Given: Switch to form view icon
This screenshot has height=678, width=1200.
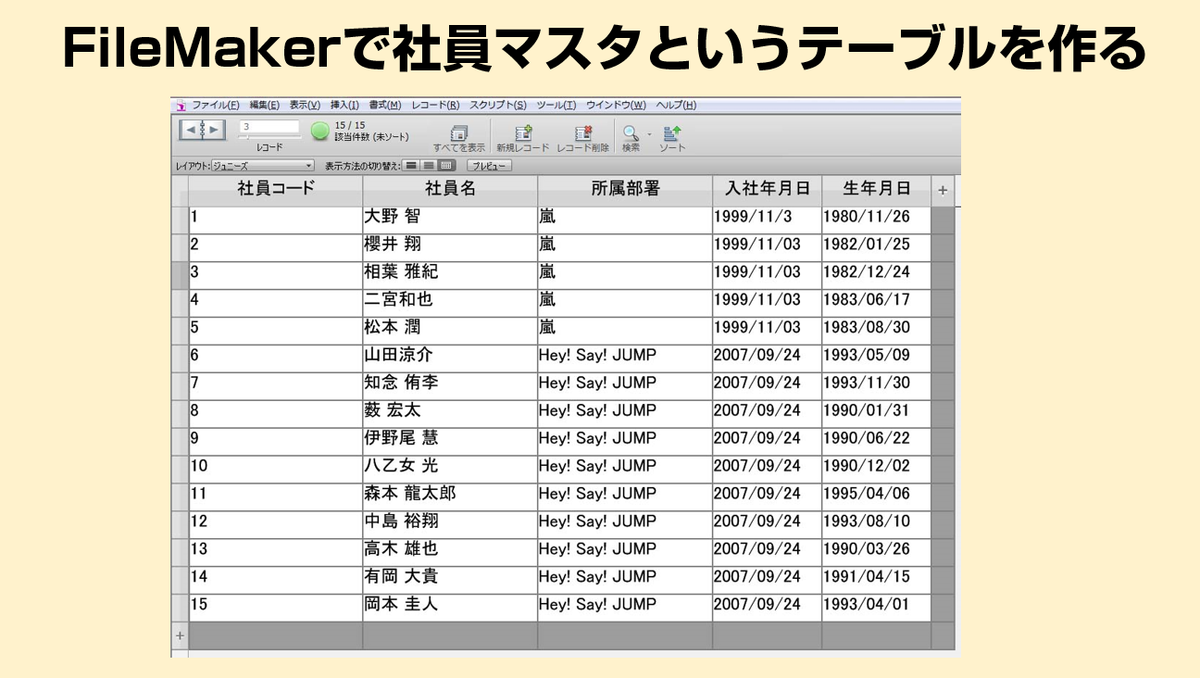Looking at the screenshot, I should tap(411, 165).
